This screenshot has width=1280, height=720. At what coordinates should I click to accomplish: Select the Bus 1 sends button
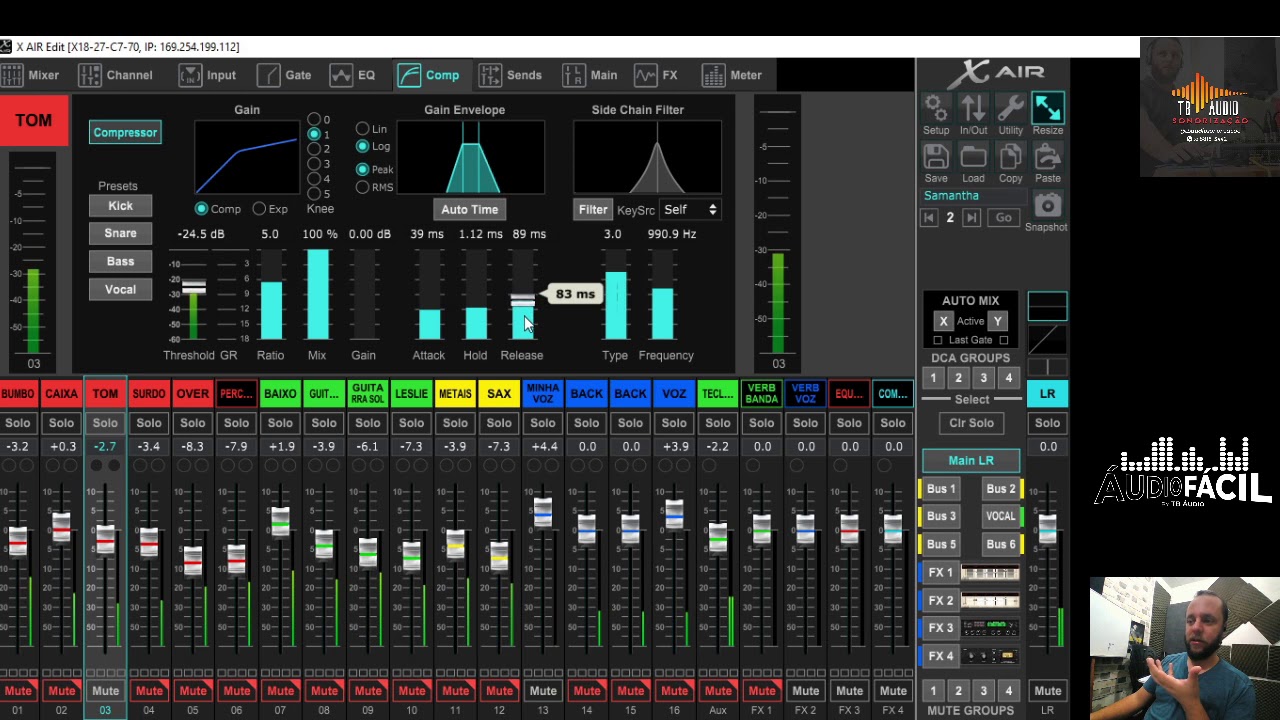pyautogui.click(x=941, y=489)
